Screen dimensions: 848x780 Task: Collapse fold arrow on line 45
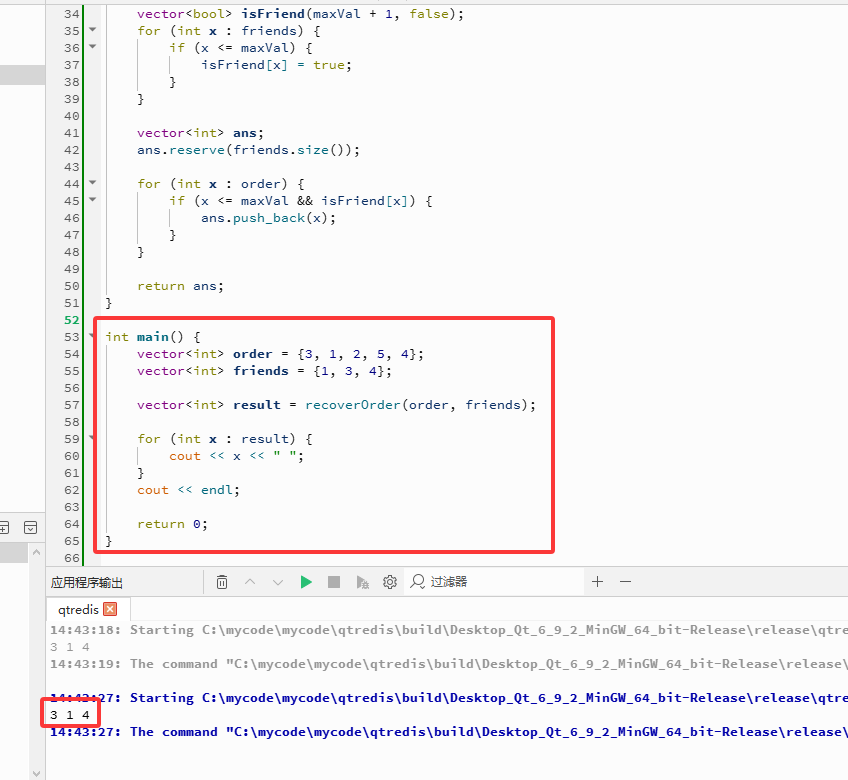(92, 200)
